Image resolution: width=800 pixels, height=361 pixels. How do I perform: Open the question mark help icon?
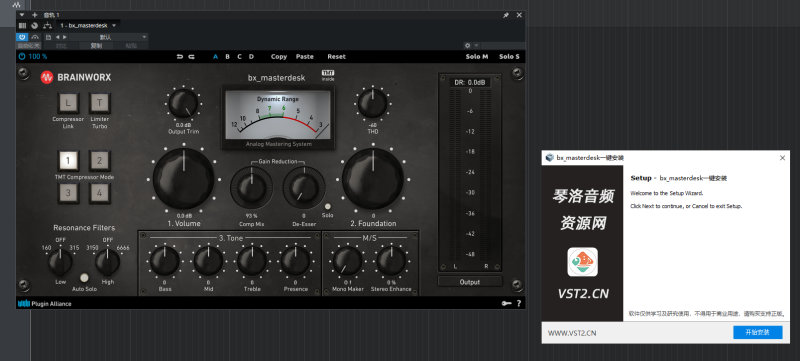coord(519,304)
